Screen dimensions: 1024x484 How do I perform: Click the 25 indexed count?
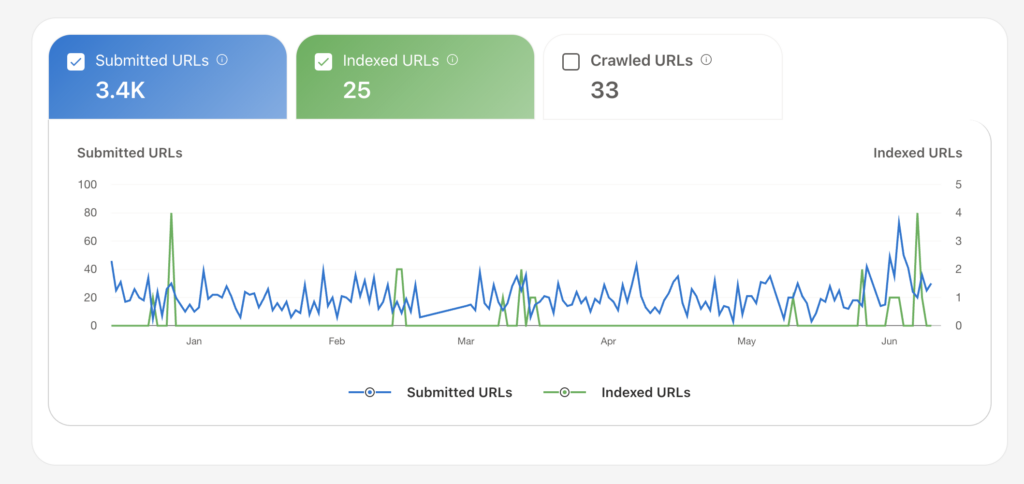click(x=357, y=91)
